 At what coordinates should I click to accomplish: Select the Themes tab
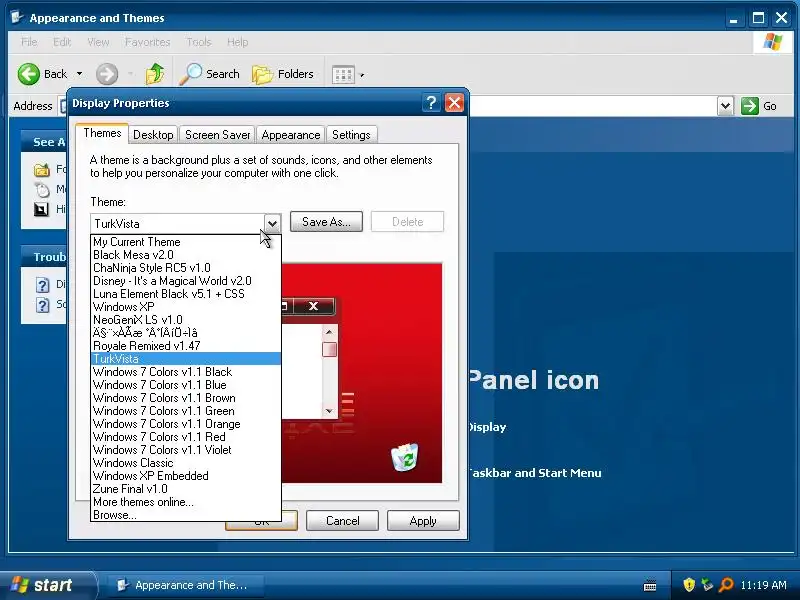pyautogui.click(x=102, y=133)
